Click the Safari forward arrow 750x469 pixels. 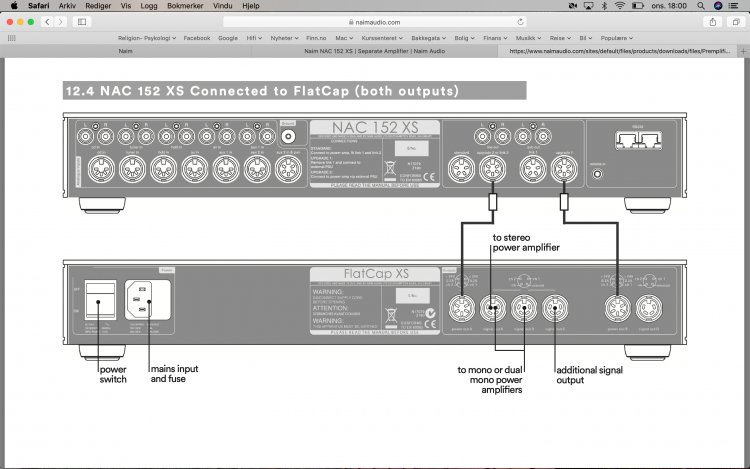(x=60, y=22)
